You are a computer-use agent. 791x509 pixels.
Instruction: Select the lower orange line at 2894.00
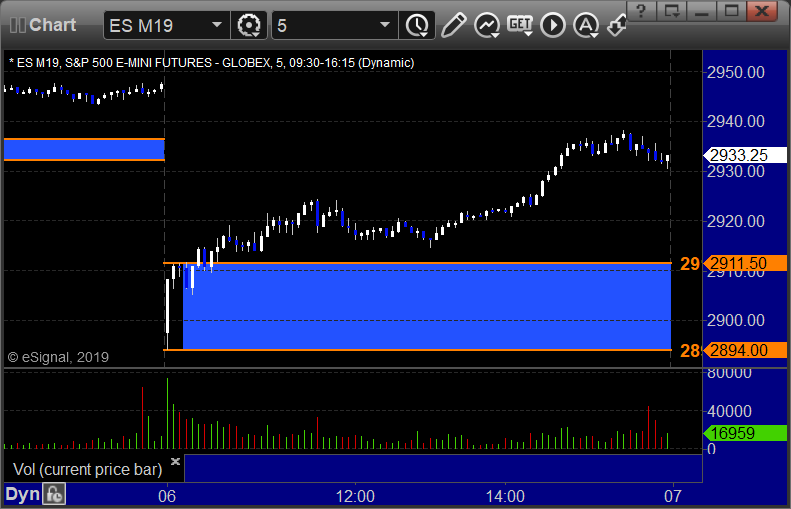[417, 350]
